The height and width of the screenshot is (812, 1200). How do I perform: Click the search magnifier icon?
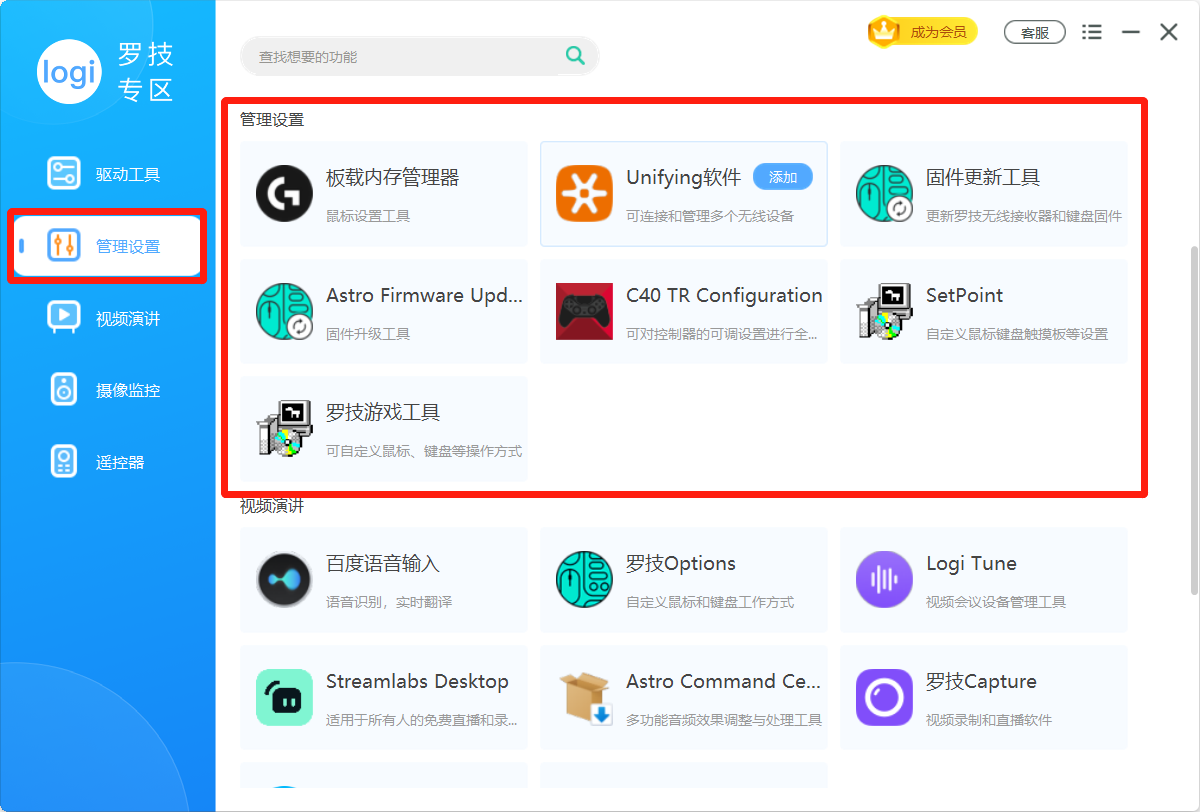coord(575,56)
